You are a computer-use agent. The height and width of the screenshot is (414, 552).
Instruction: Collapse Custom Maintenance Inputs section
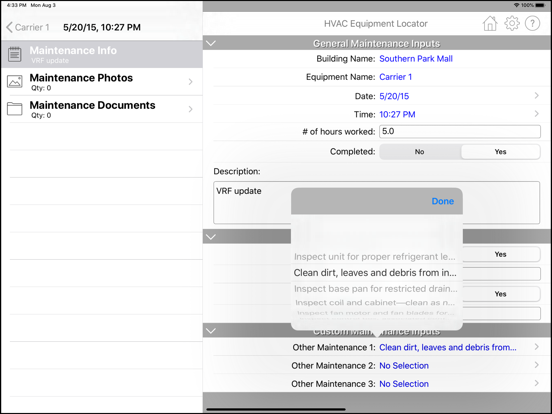click(211, 331)
